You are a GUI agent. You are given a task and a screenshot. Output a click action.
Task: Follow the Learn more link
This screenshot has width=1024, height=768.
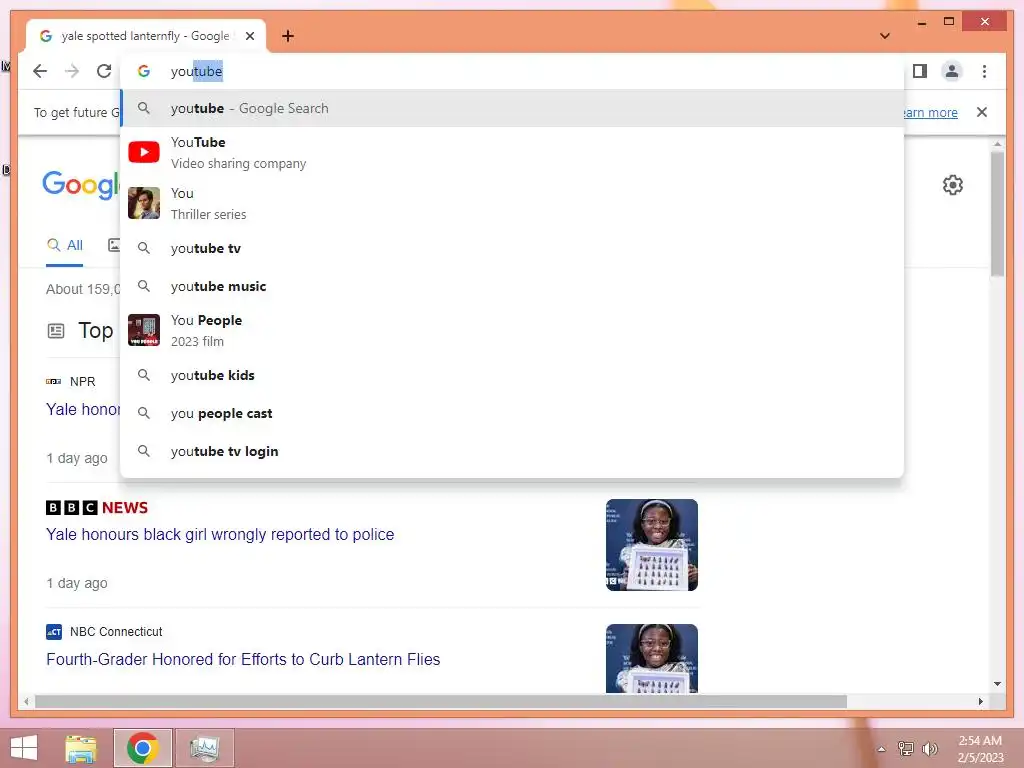click(929, 112)
